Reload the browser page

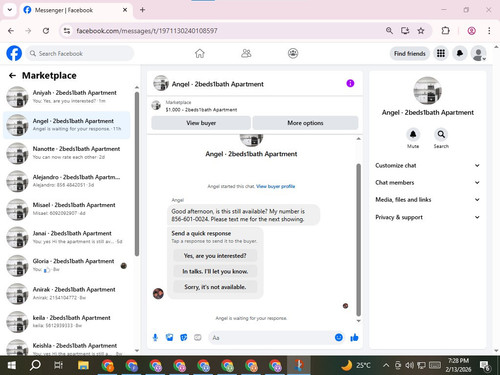pyautogui.click(x=46, y=31)
